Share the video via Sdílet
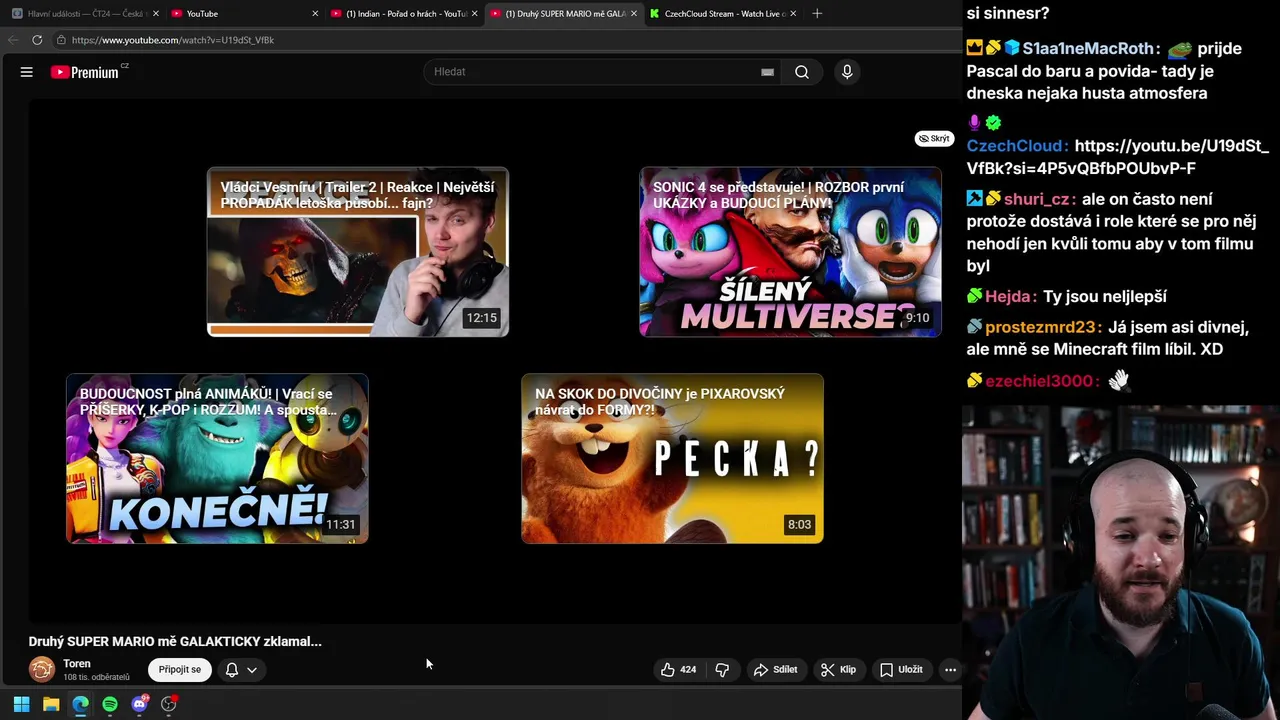 pos(775,670)
